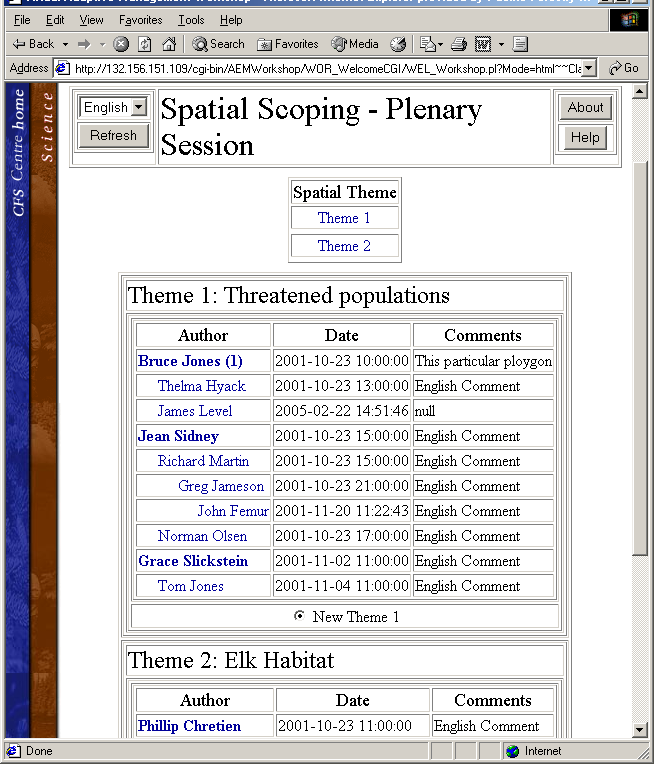Open the Favorites menu
This screenshot has height=764, width=654.
[x=140, y=20]
